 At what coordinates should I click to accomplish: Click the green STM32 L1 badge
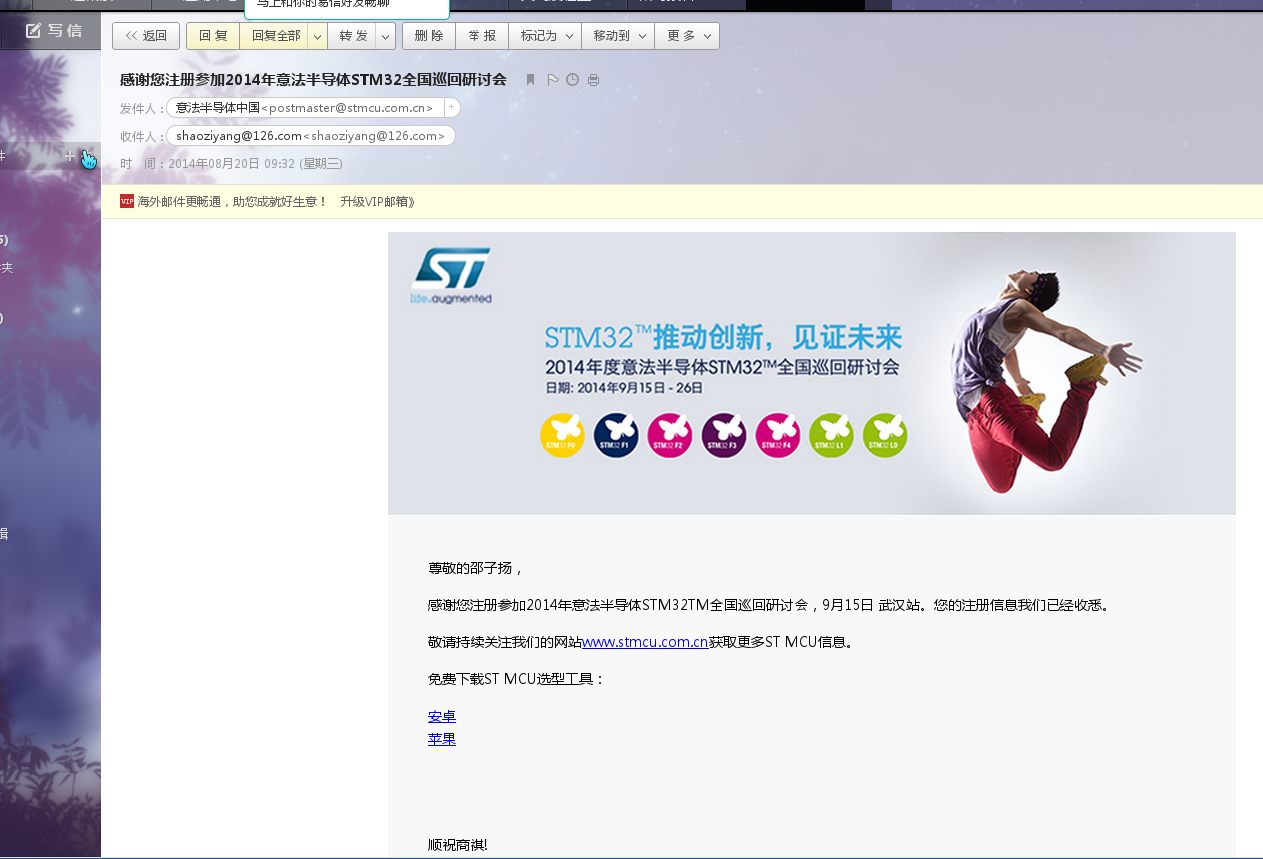point(831,436)
